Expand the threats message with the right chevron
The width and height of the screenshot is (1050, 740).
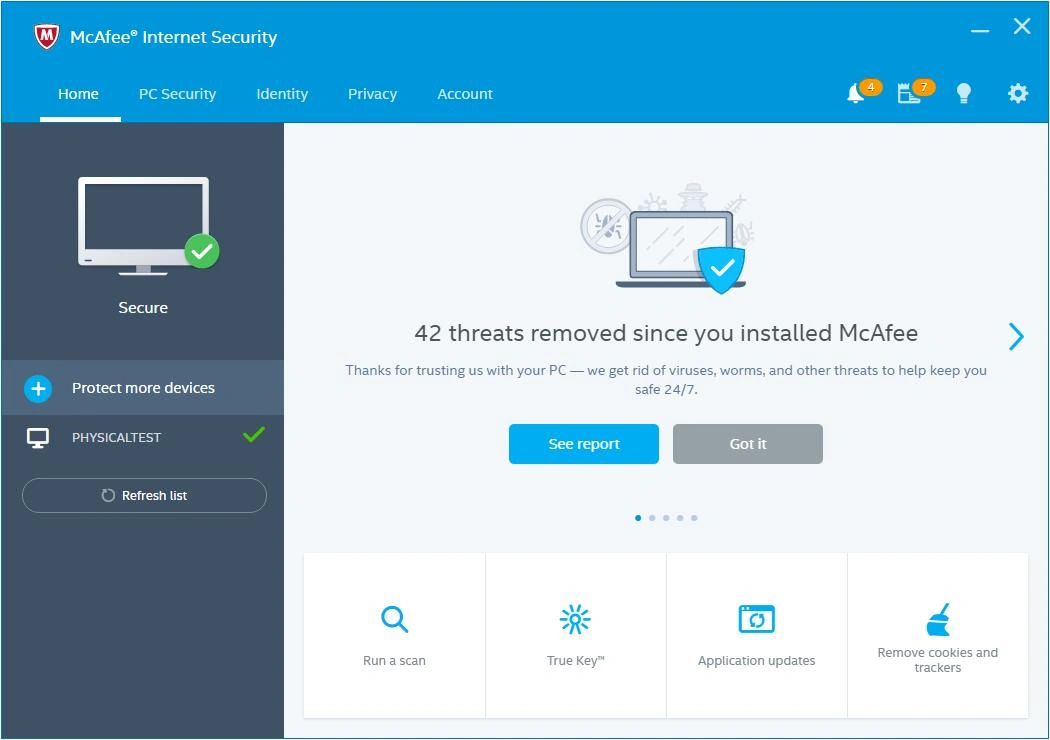(x=1016, y=337)
